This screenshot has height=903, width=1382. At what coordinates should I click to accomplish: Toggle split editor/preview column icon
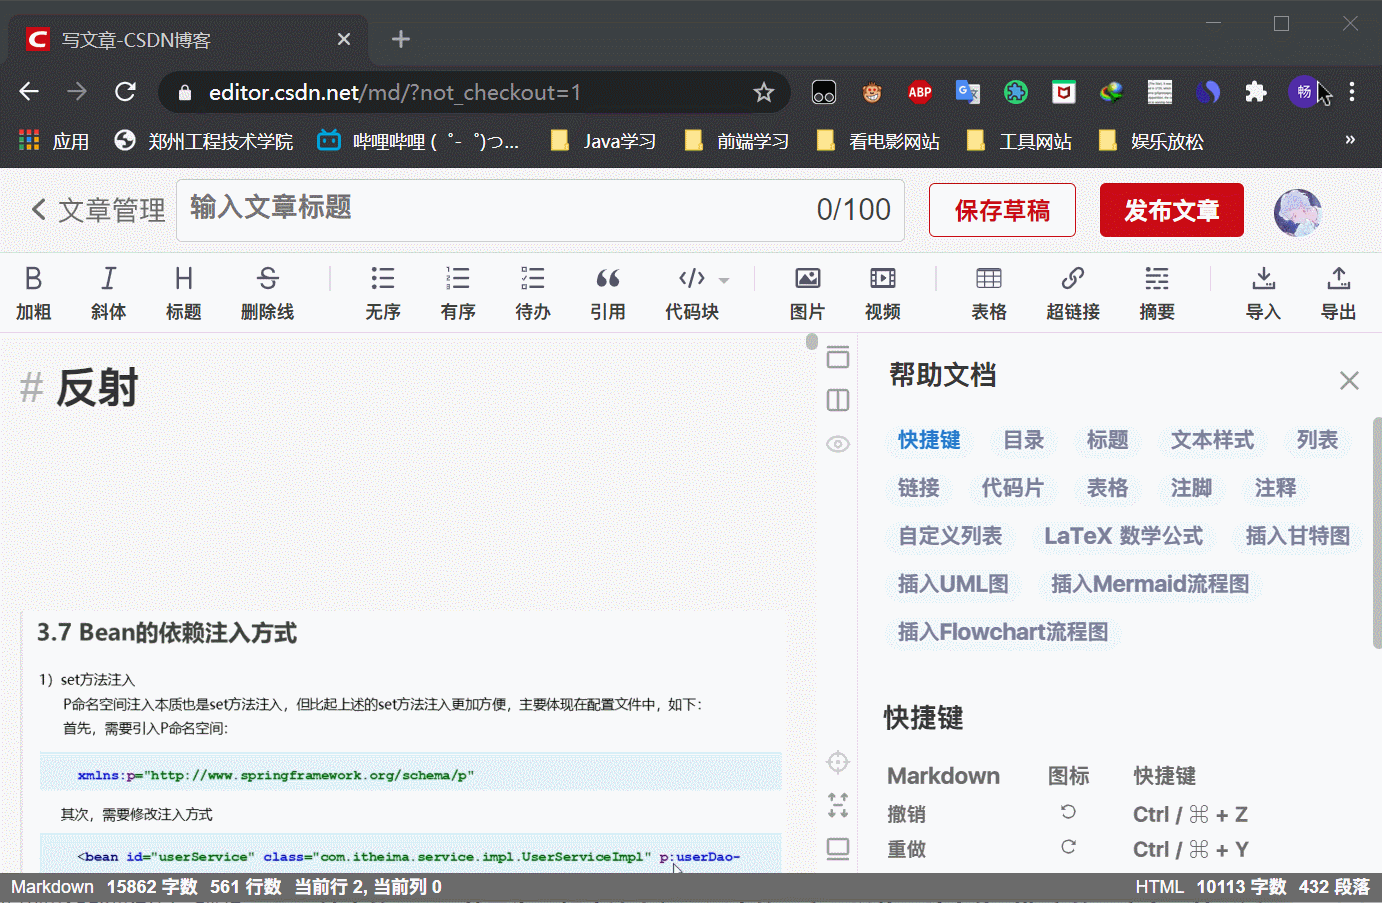pos(838,400)
